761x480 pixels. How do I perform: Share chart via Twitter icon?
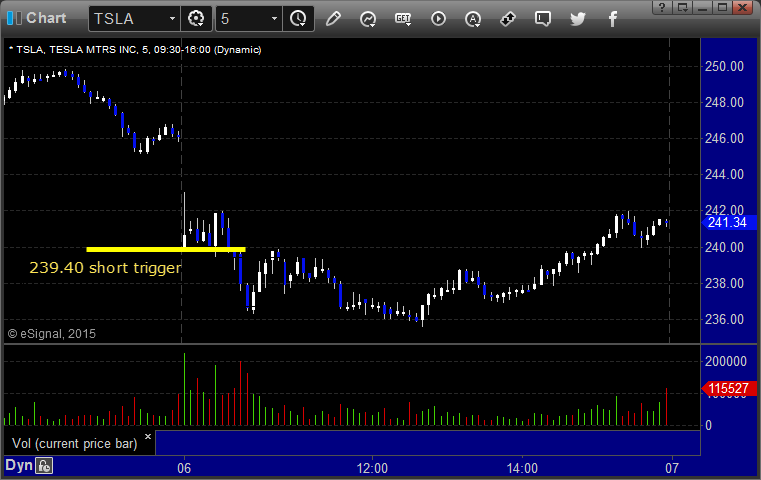(578, 19)
